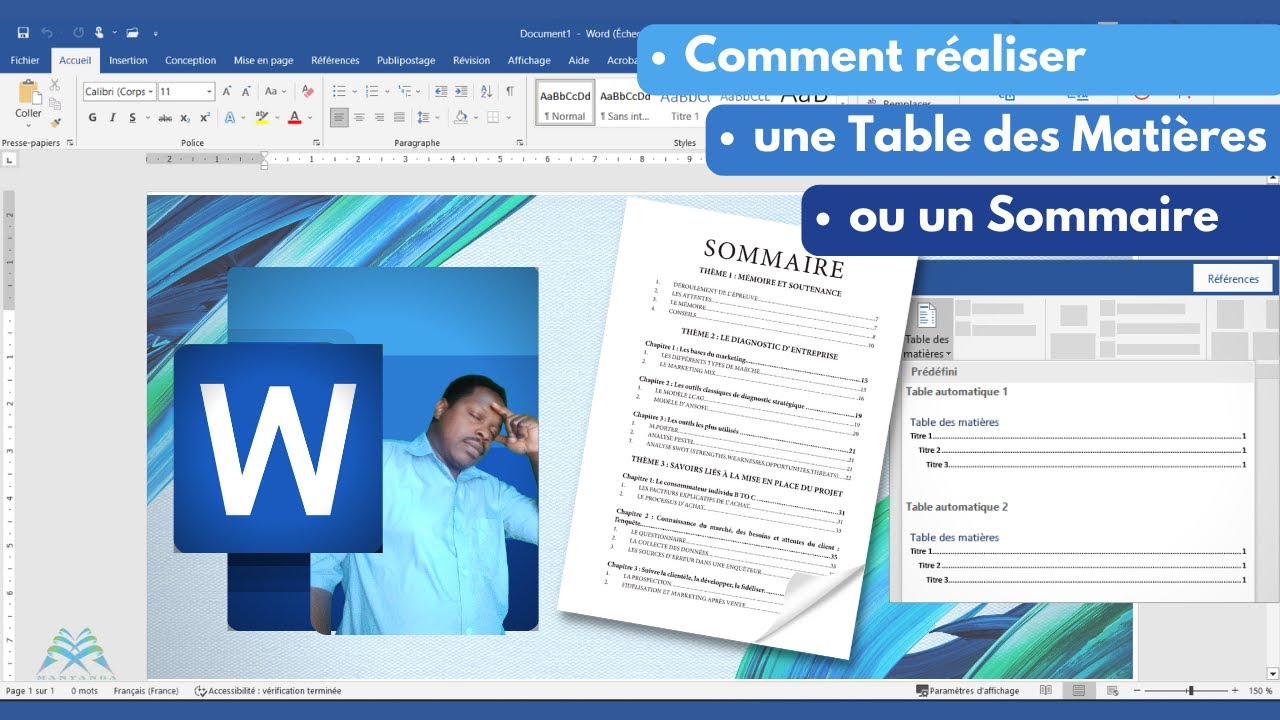This screenshot has height=720, width=1280.
Task: Switch to the Mise en page tab
Action: pyautogui.click(x=263, y=60)
